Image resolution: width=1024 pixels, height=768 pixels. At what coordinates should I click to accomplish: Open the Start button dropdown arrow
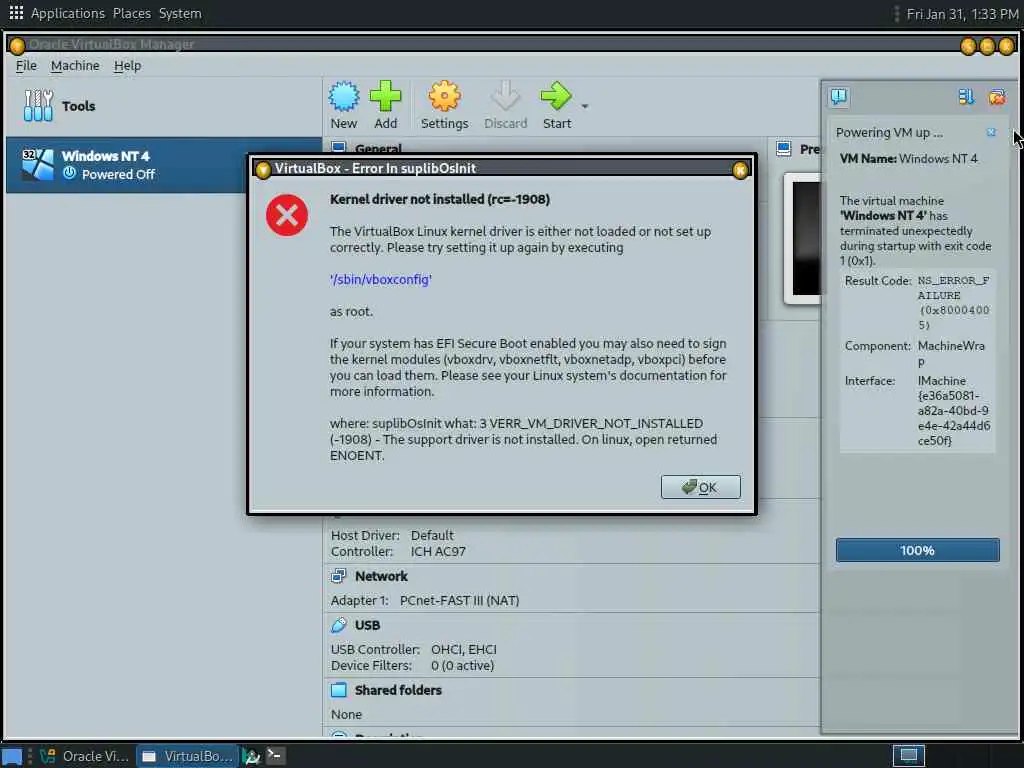[x=584, y=106]
